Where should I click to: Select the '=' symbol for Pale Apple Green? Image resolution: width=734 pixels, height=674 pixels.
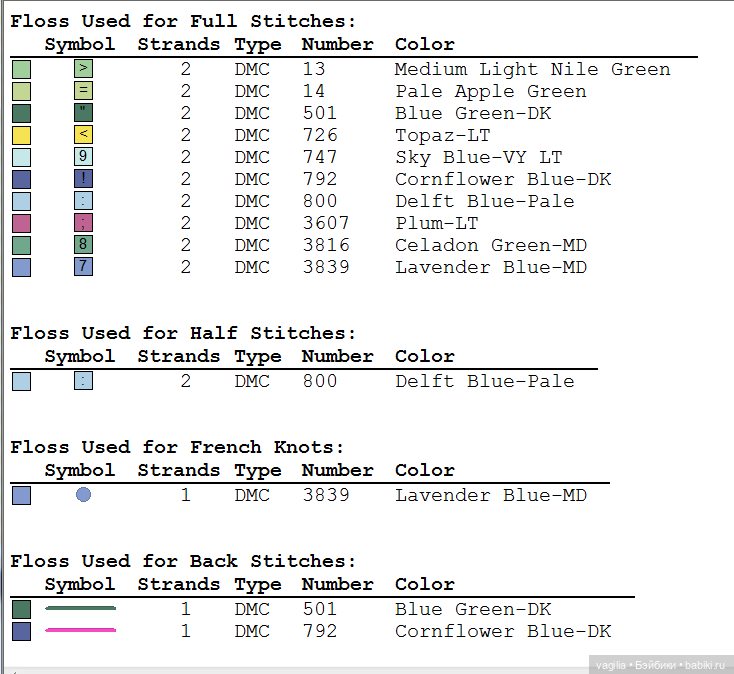pos(83,91)
